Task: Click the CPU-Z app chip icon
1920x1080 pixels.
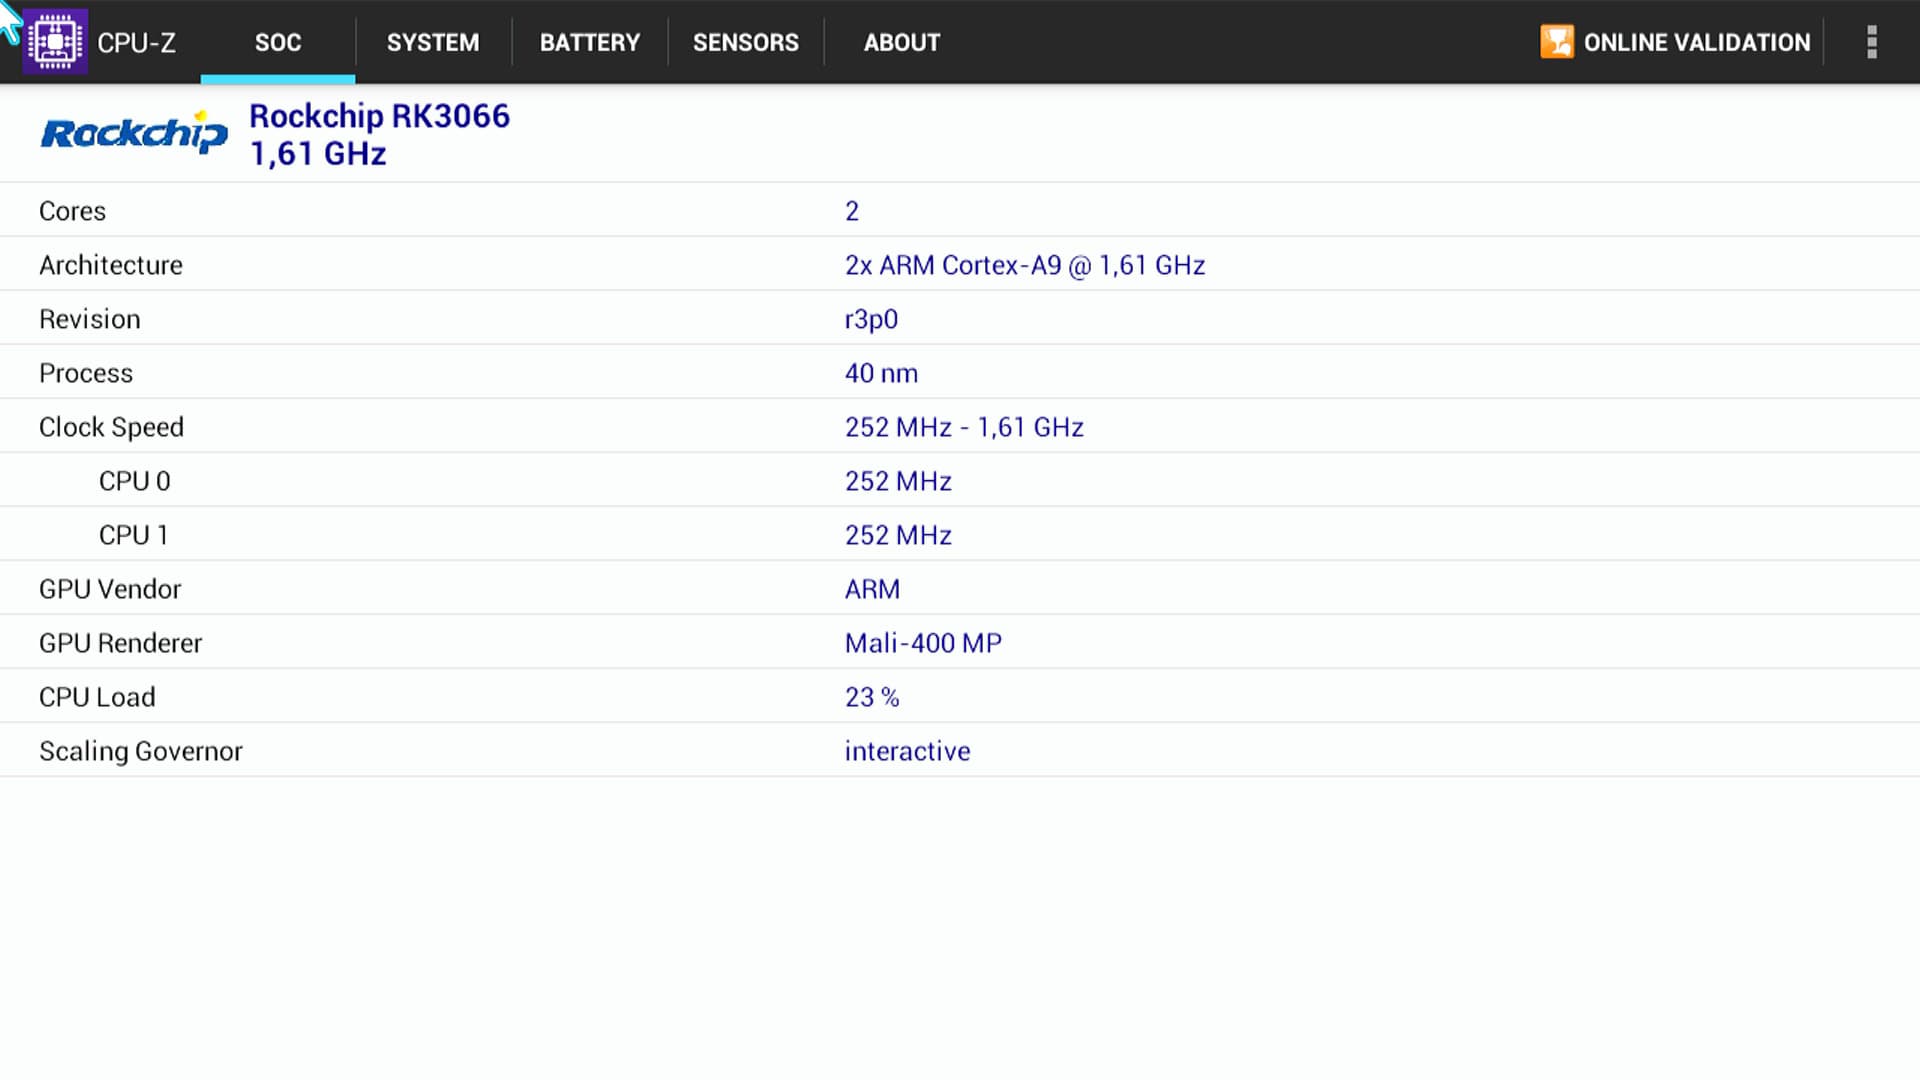Action: point(55,42)
